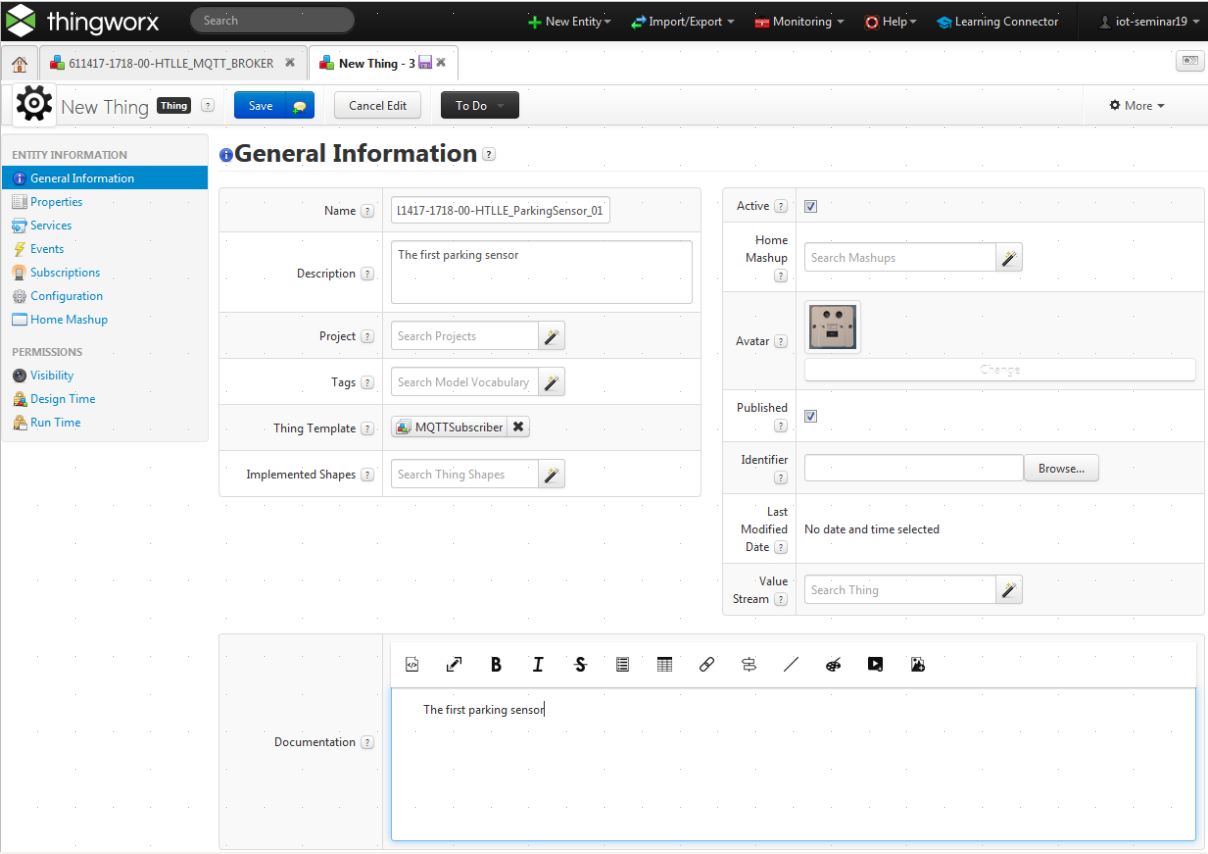The width and height of the screenshot is (1208, 854).
Task: Open the home tab icon
Action: [19, 64]
